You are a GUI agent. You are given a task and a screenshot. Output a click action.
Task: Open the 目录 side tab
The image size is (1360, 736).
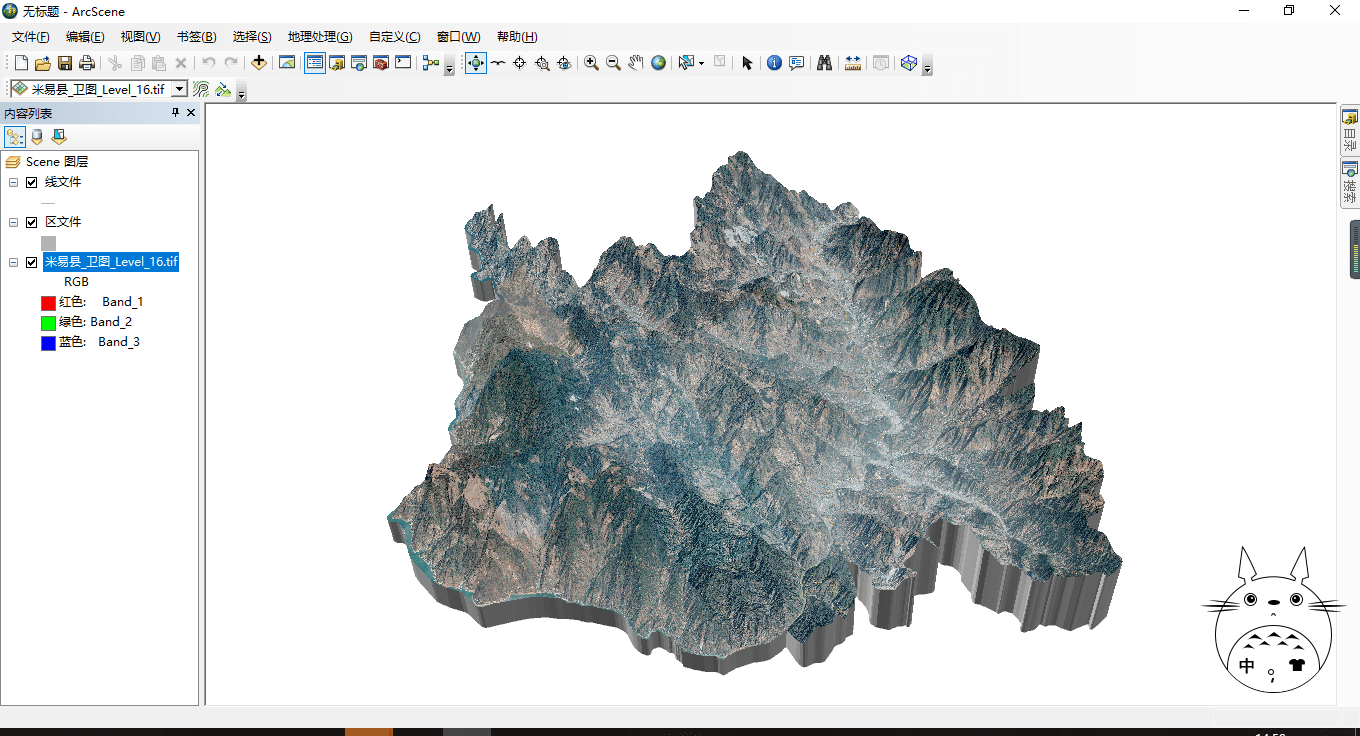coord(1350,130)
